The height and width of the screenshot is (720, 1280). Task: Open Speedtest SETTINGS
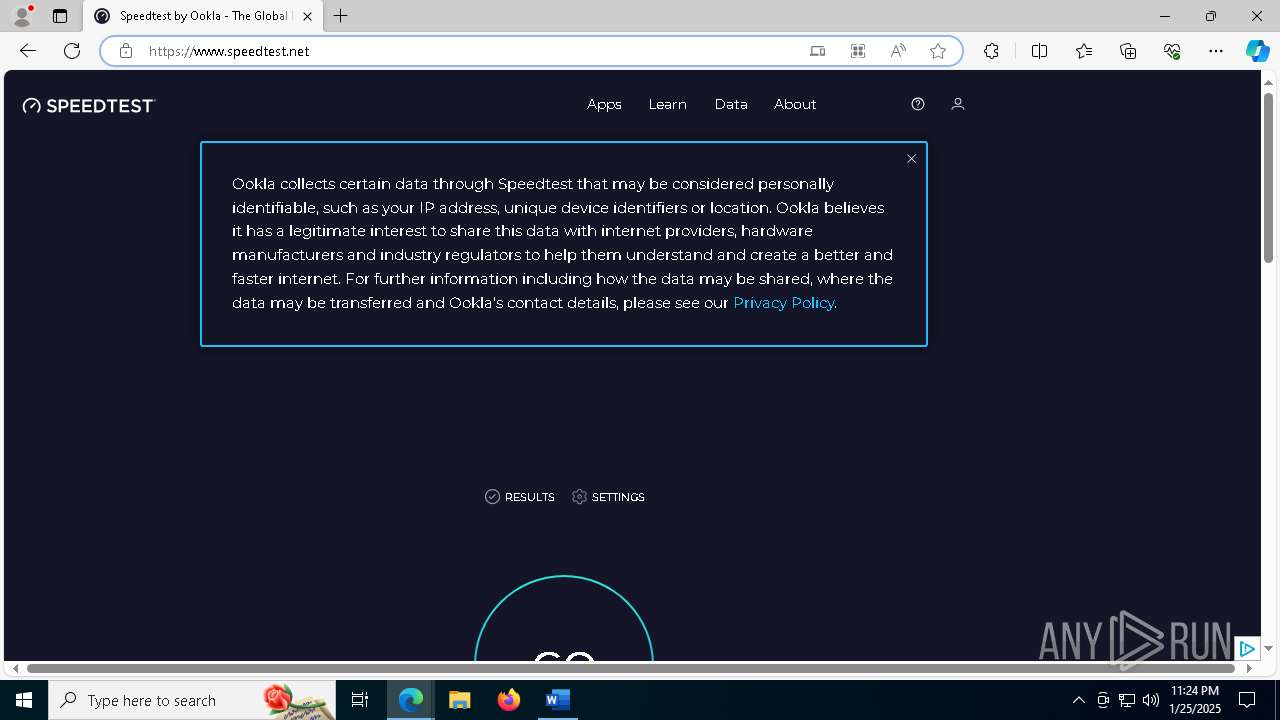pos(608,497)
